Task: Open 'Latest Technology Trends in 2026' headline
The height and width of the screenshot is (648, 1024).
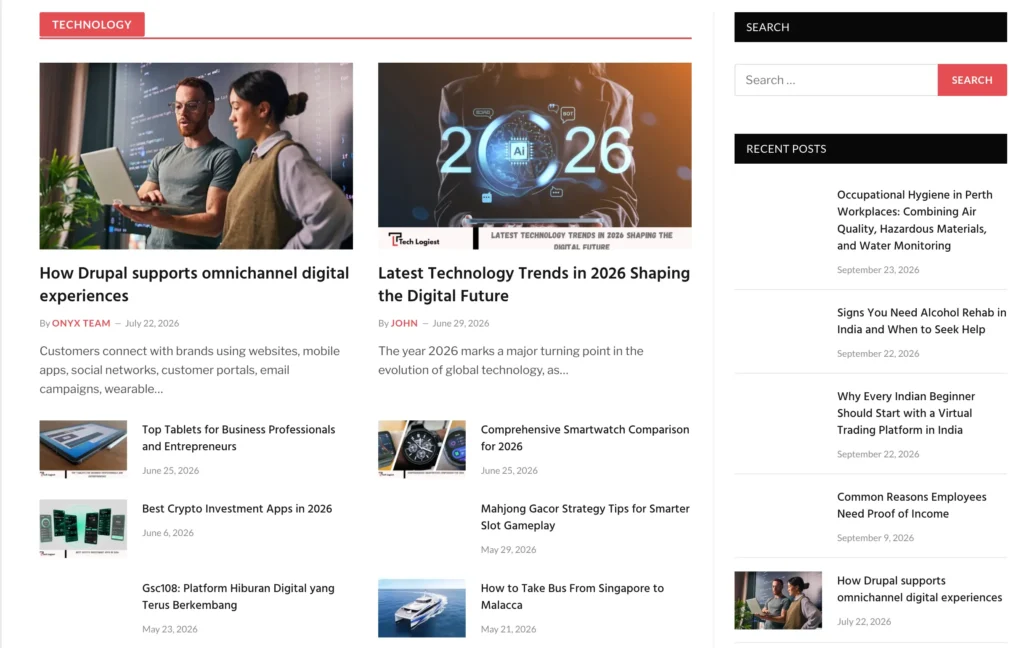Action: [x=534, y=284]
